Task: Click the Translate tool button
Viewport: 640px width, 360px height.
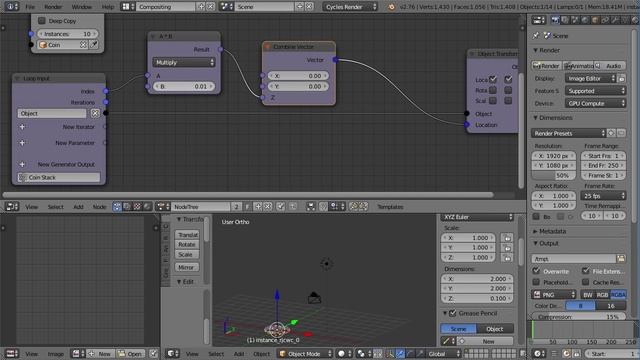Action: (x=187, y=235)
